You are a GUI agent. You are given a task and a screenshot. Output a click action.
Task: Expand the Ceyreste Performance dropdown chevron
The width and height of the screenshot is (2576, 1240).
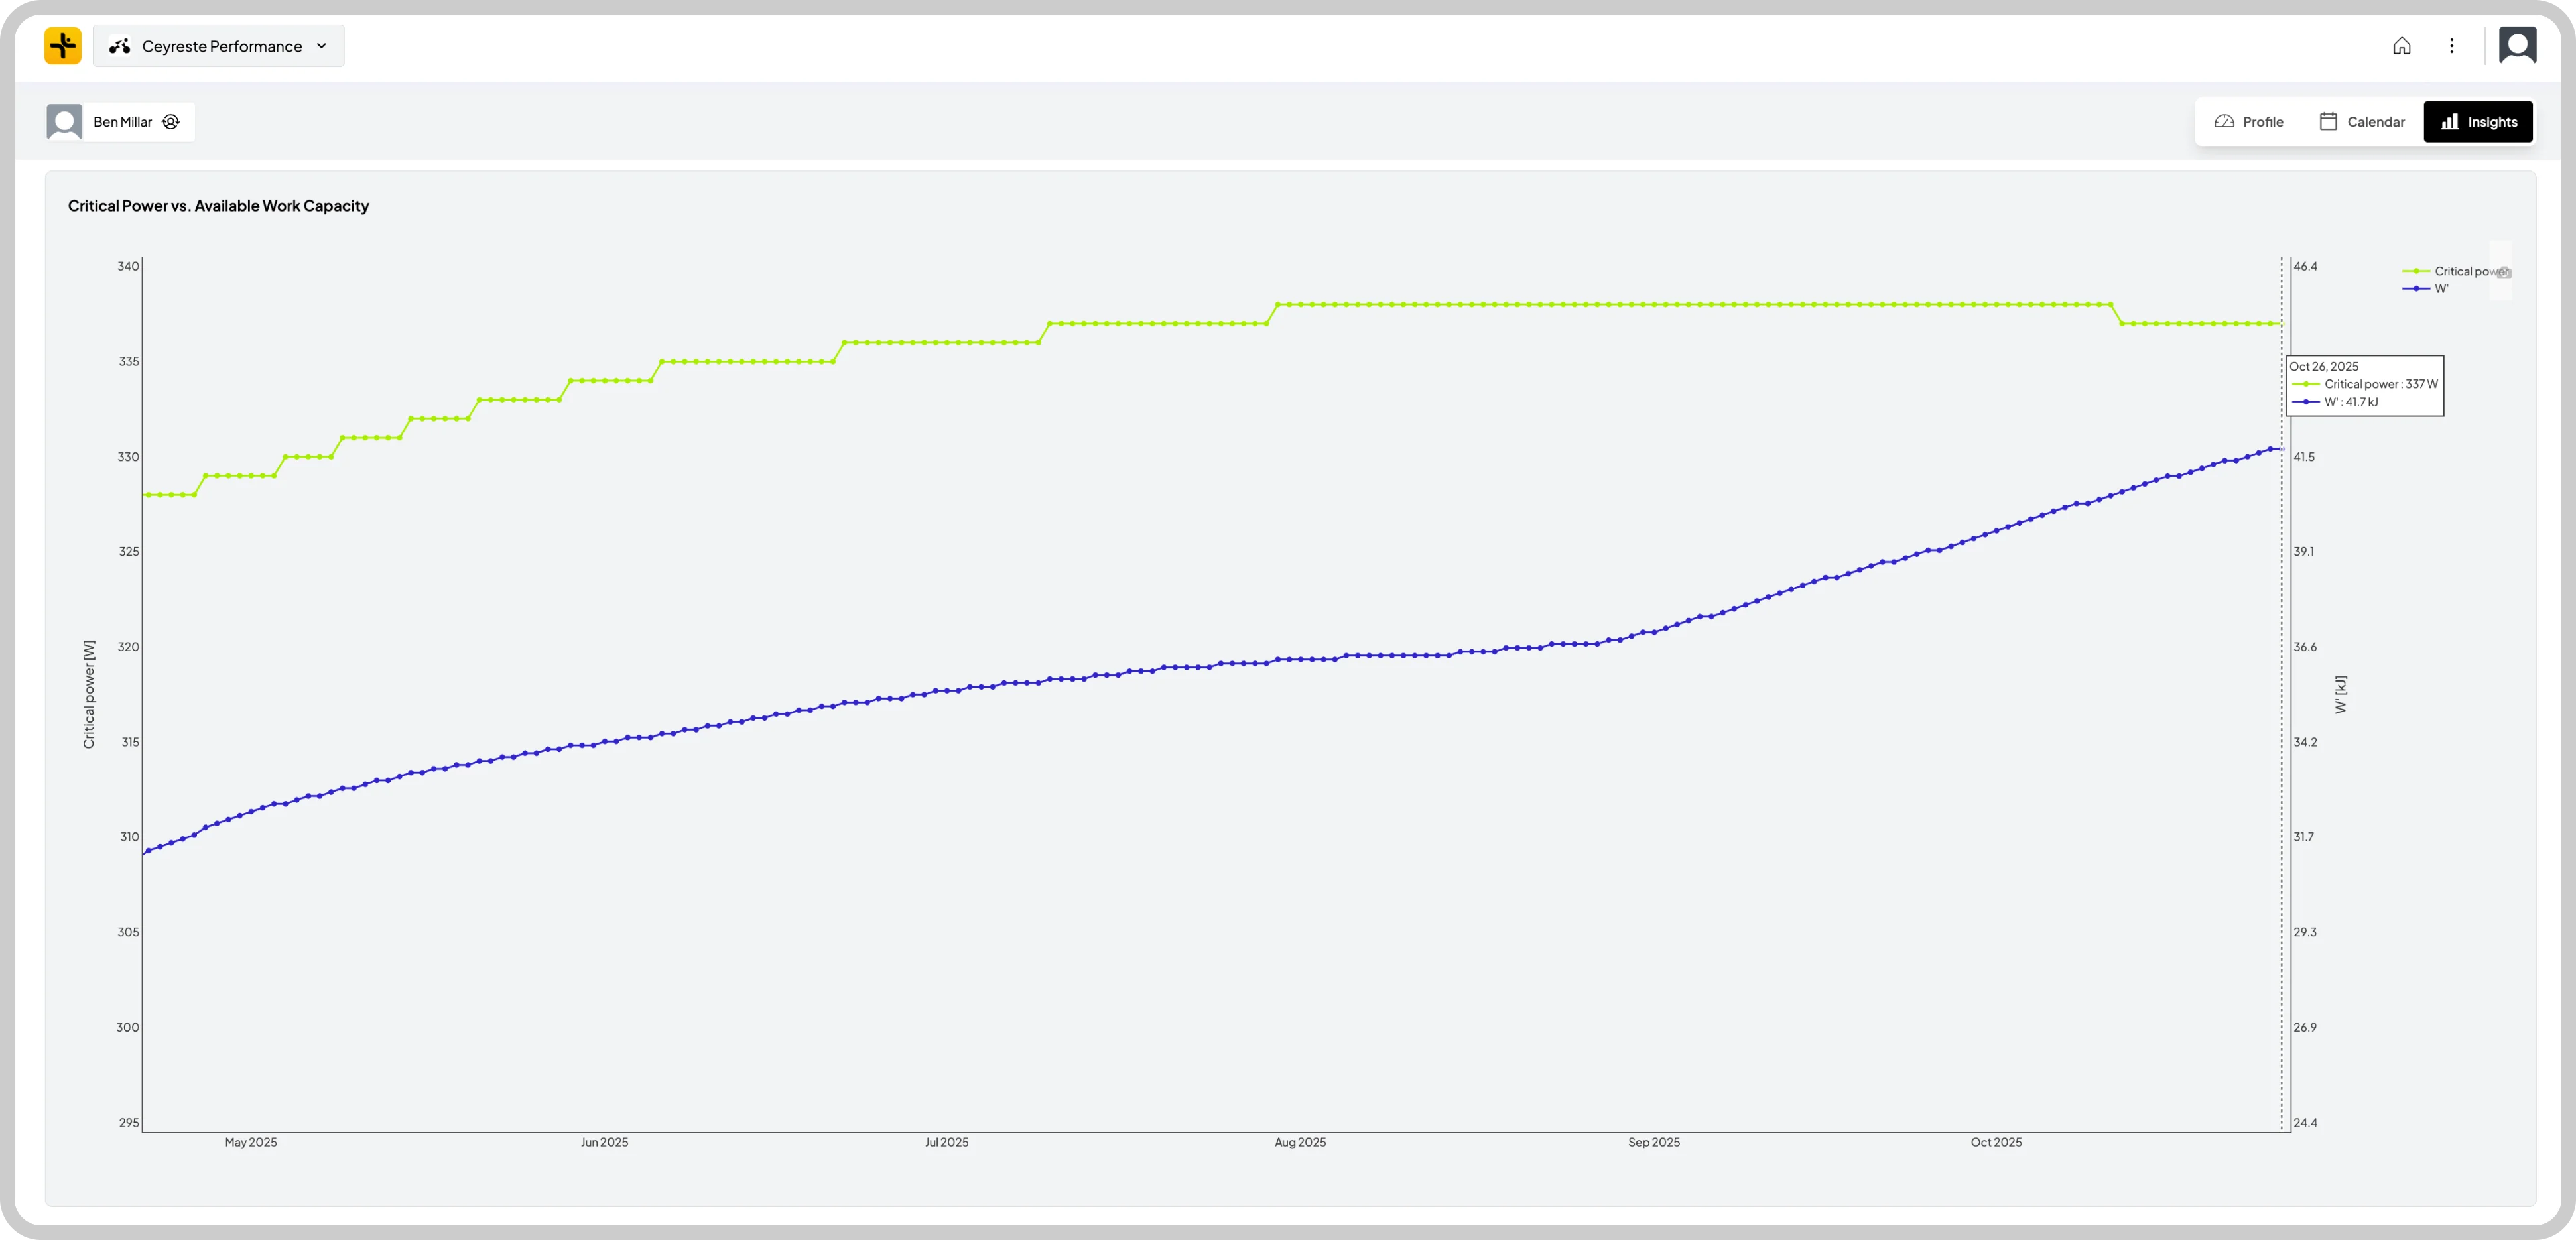pyautogui.click(x=322, y=46)
